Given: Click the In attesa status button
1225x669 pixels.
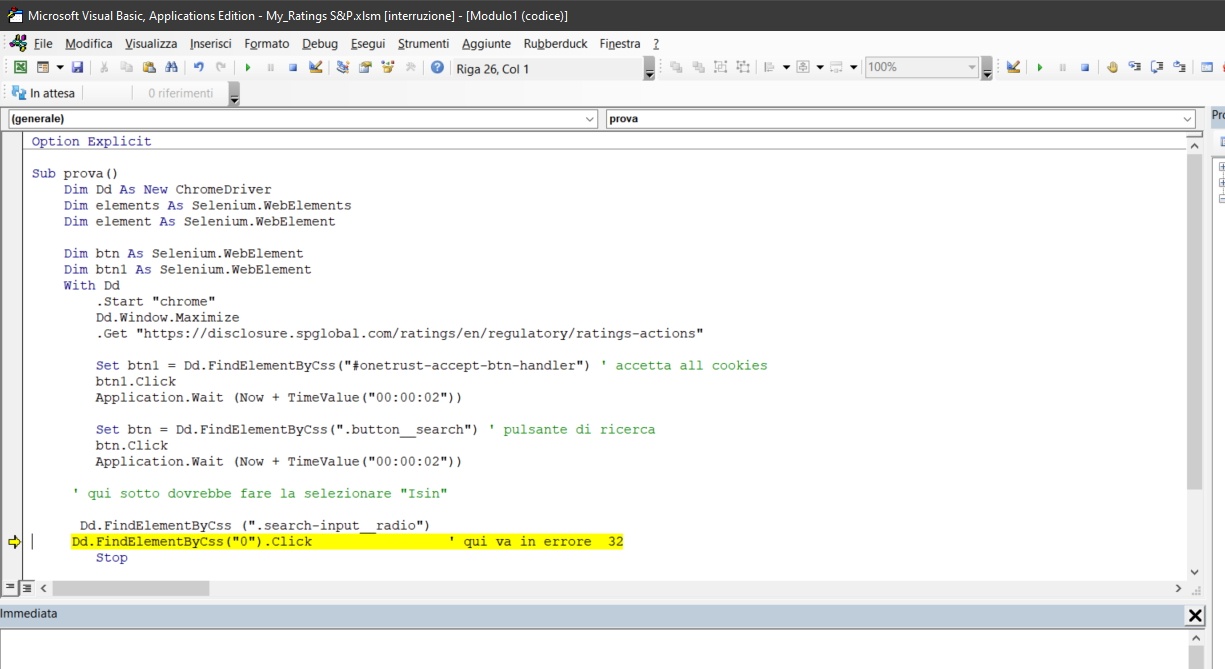Looking at the screenshot, I should [x=43, y=93].
